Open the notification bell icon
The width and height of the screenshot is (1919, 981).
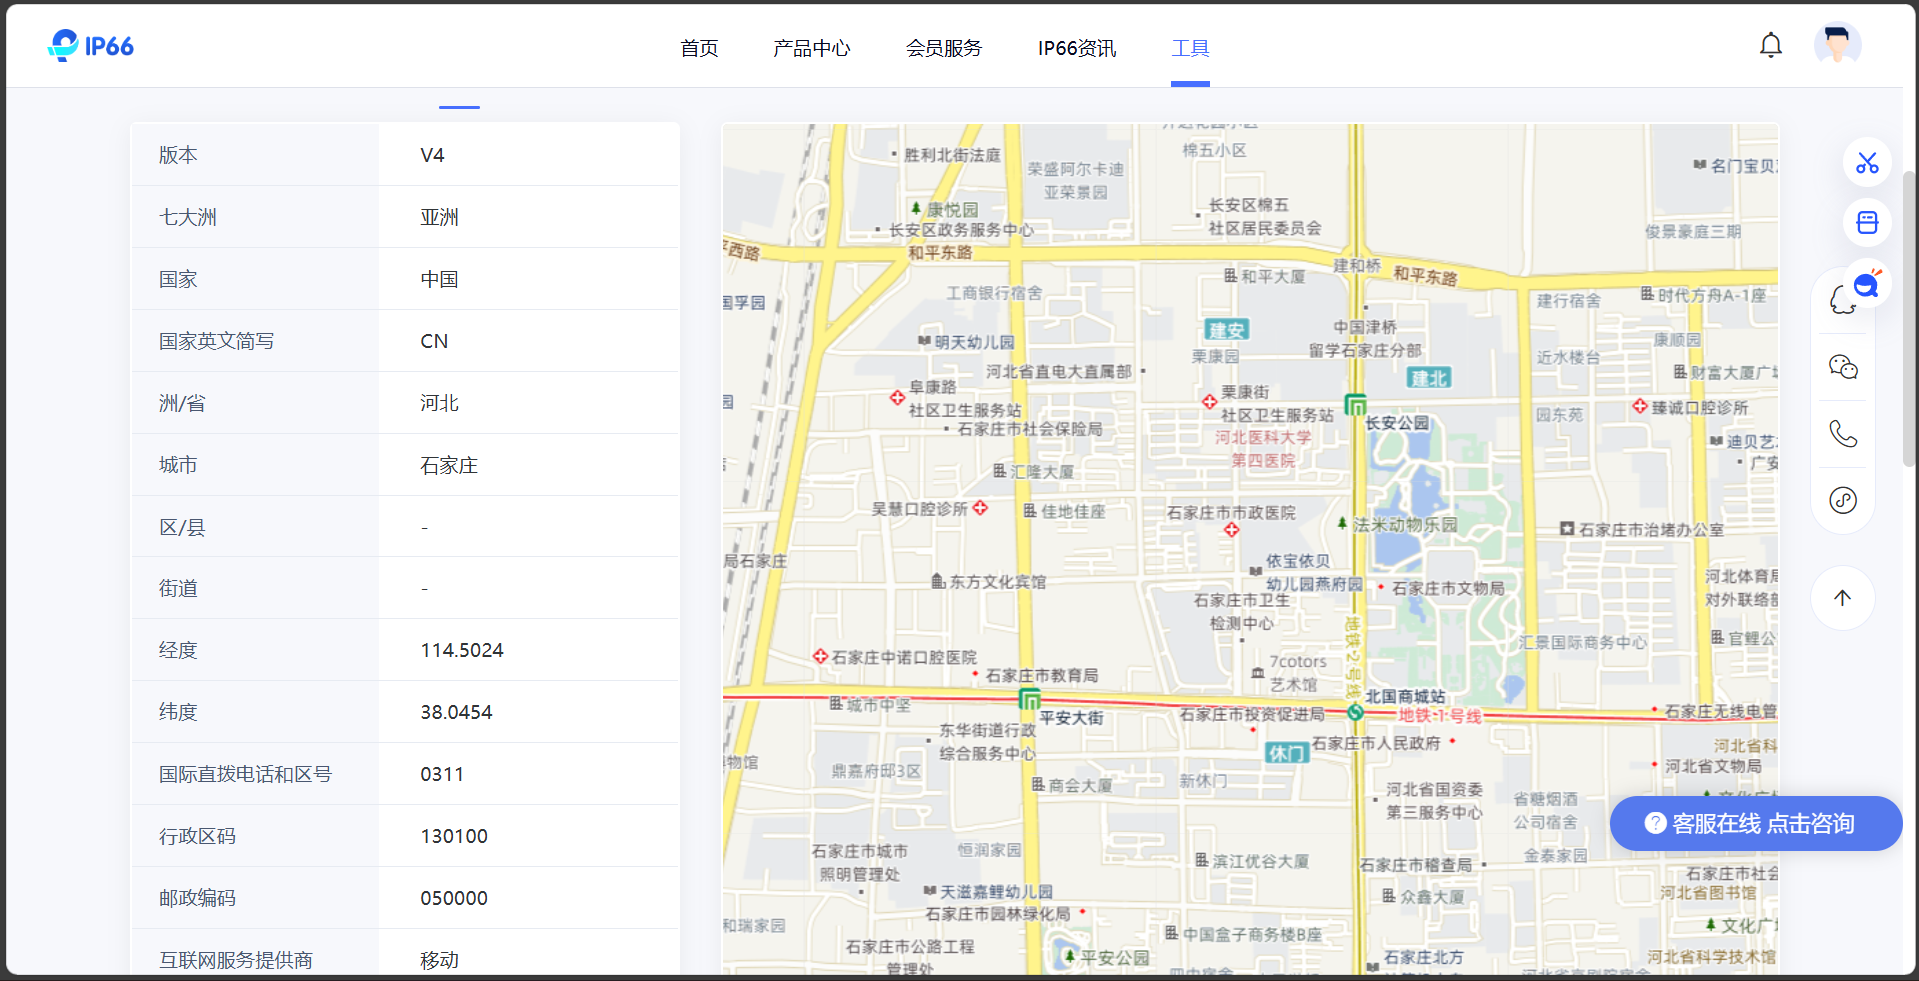1770,44
